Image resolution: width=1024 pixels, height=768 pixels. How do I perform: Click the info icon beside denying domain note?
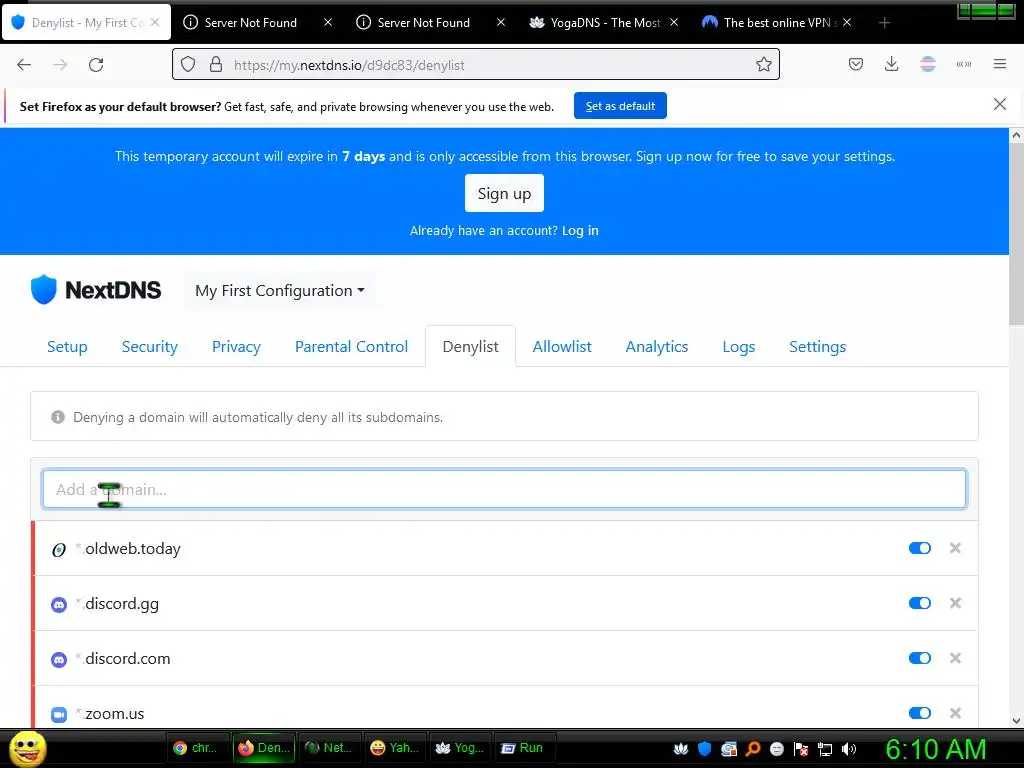click(58, 417)
